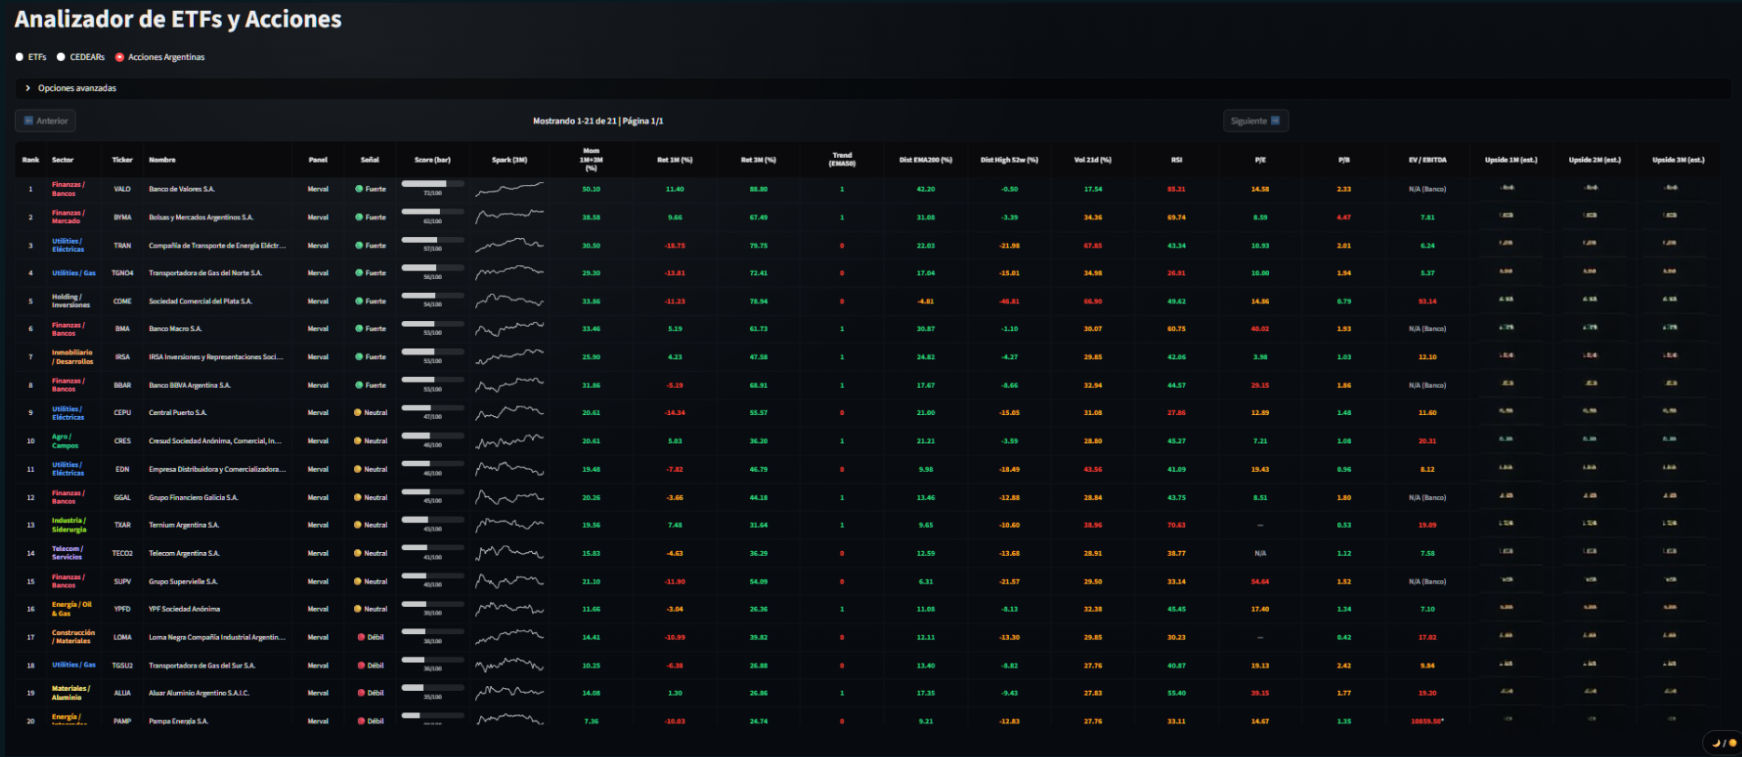Click the yellow Neutral signal dot for CEPU
Image resolution: width=1742 pixels, height=757 pixels.
click(x=358, y=413)
